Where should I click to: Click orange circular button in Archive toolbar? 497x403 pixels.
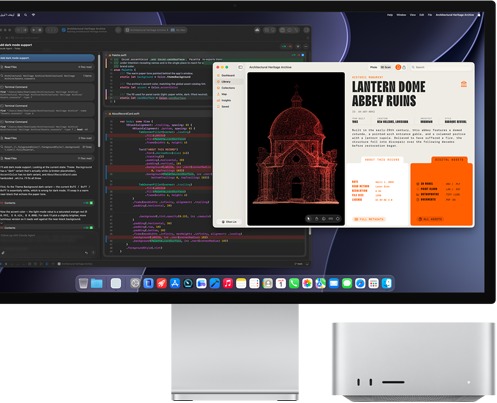click(398, 67)
